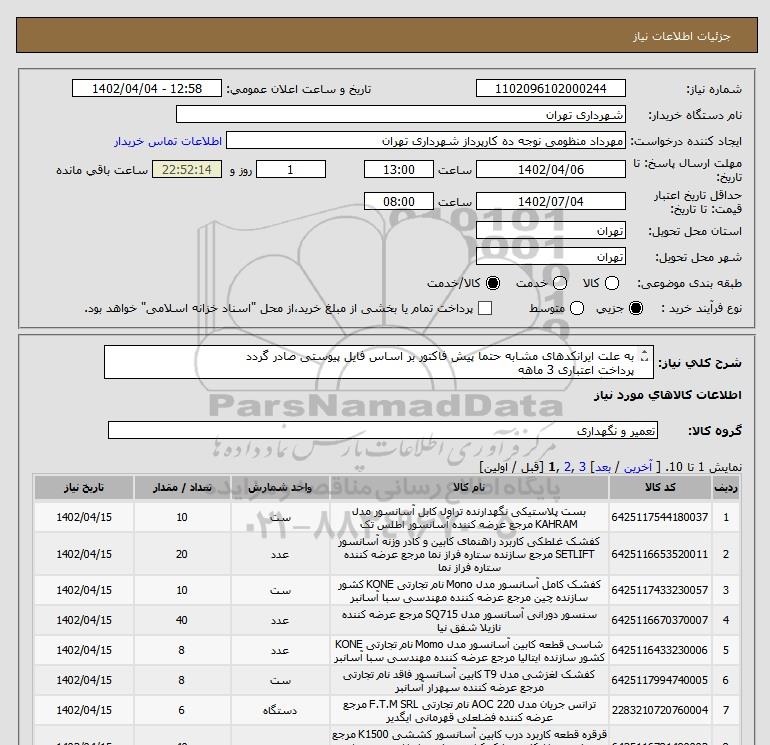
Task: Click the نام کالا column header
Action: [469, 488]
